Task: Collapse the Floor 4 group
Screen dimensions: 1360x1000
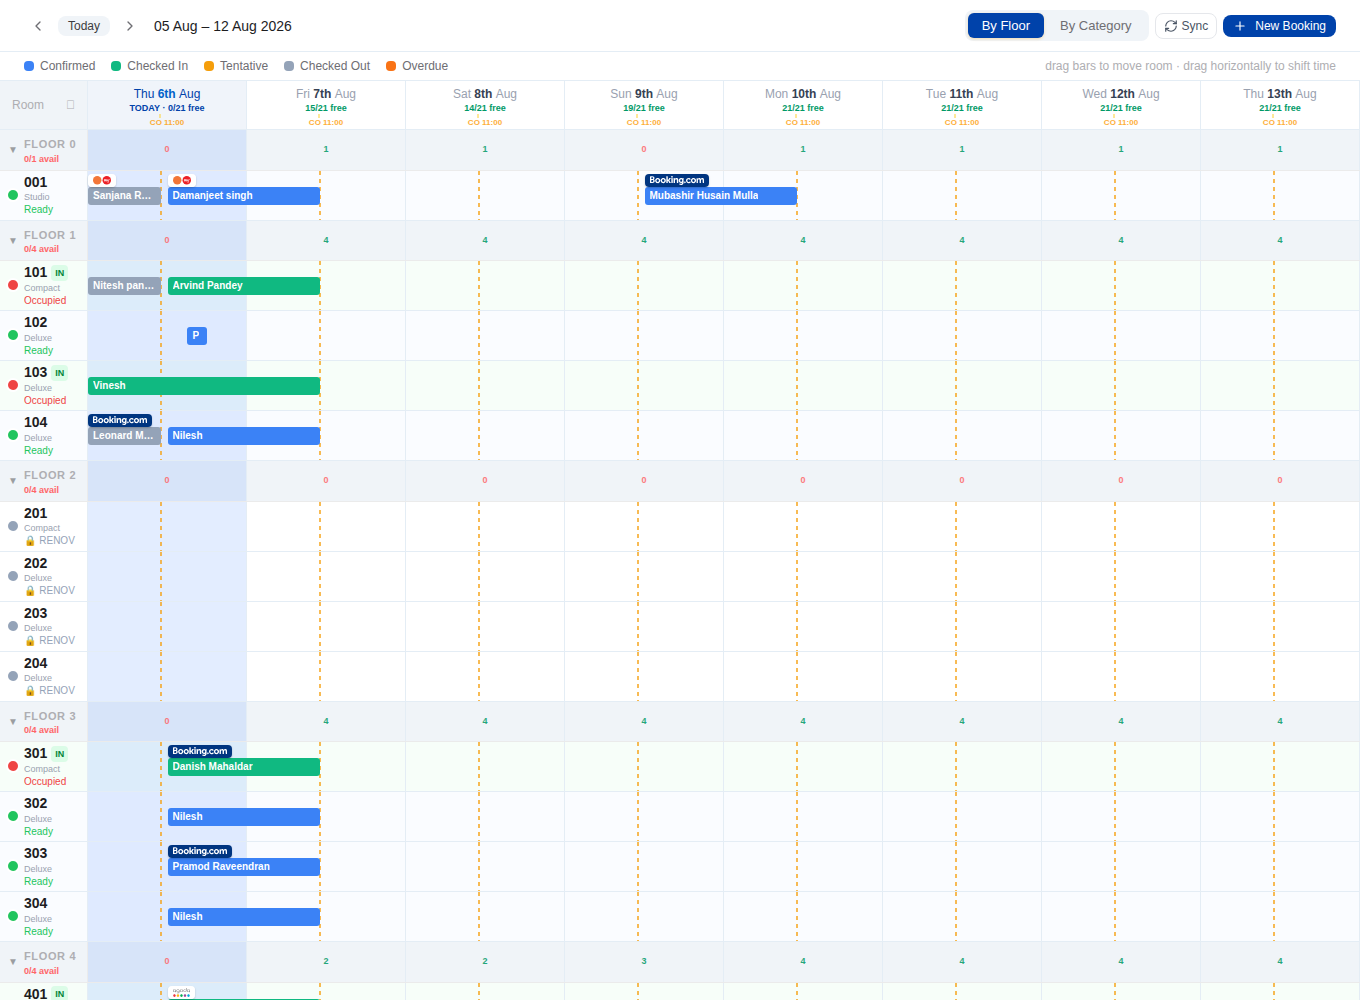Action: [x=13, y=962]
